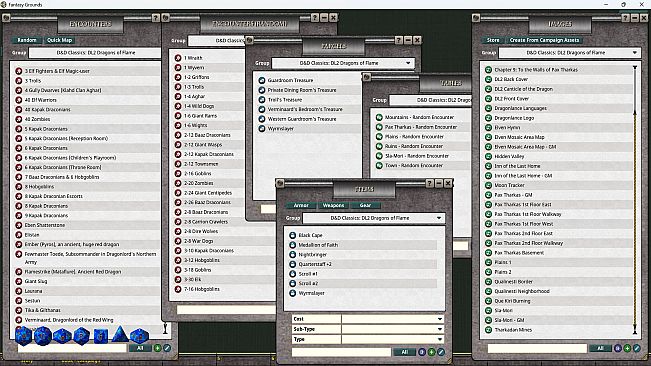The image size is (651, 366).
Task: Switch to the Gear items tab
Action: click(365, 205)
